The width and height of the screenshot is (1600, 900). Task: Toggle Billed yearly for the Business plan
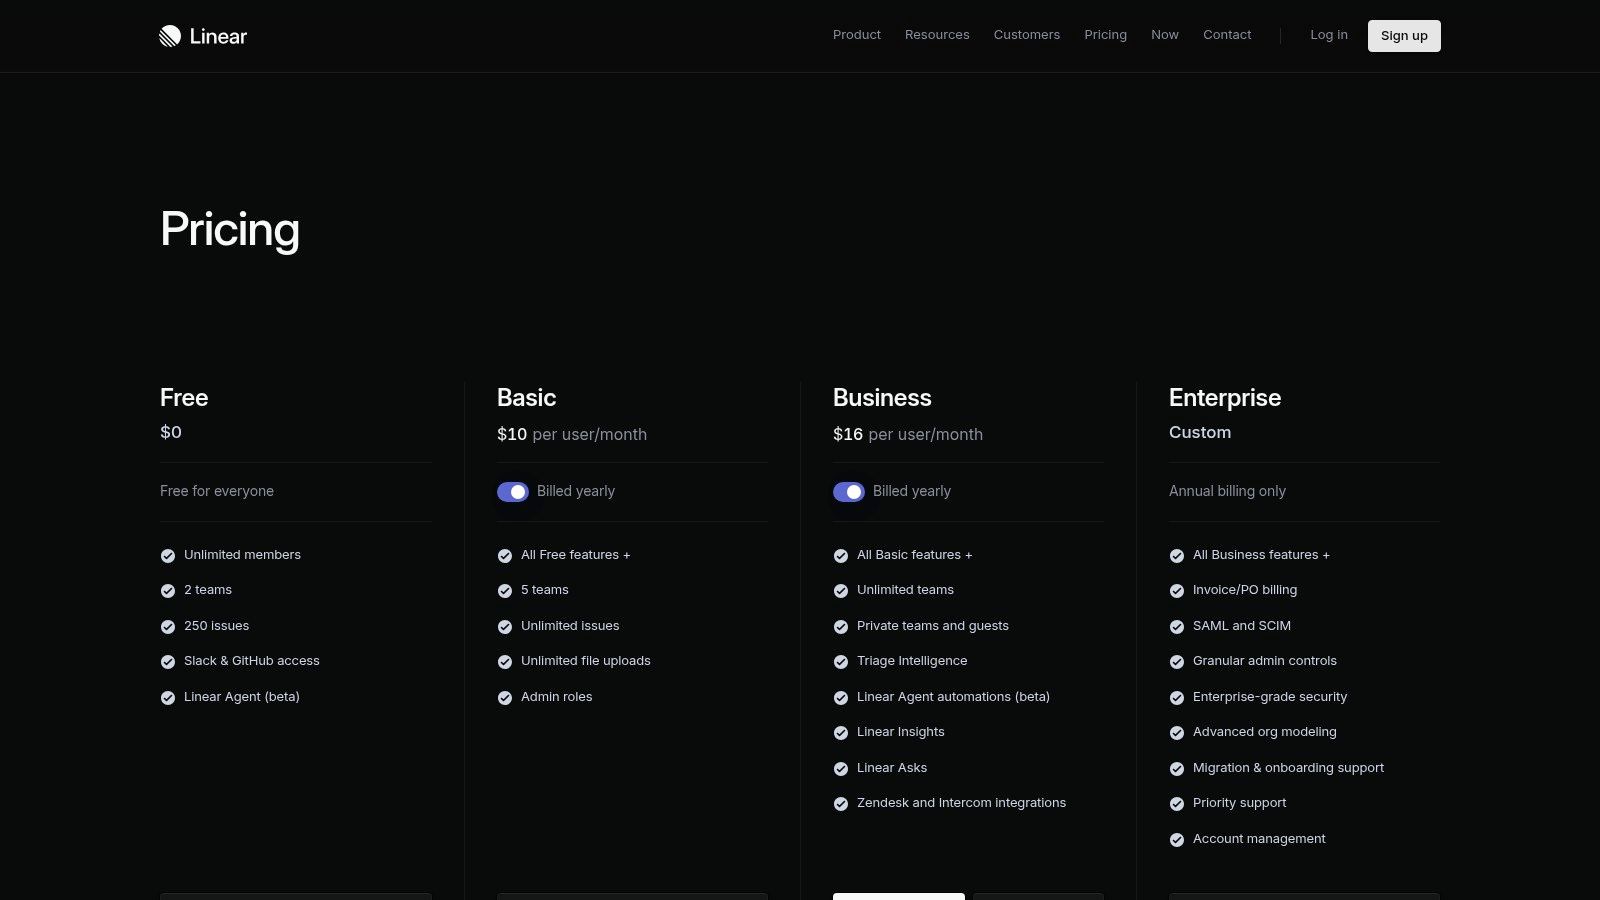tap(849, 491)
